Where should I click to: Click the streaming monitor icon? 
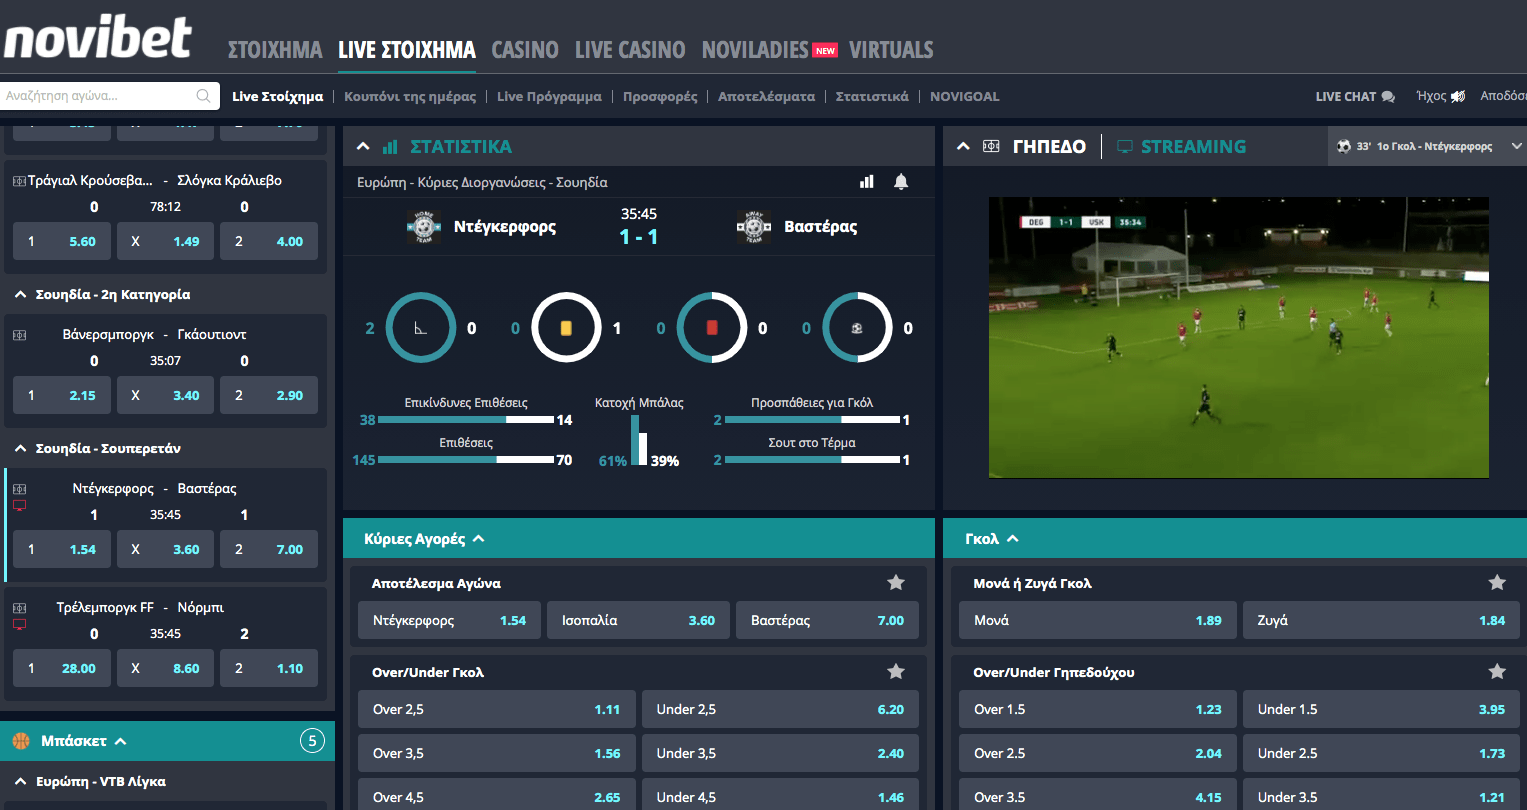1125,147
